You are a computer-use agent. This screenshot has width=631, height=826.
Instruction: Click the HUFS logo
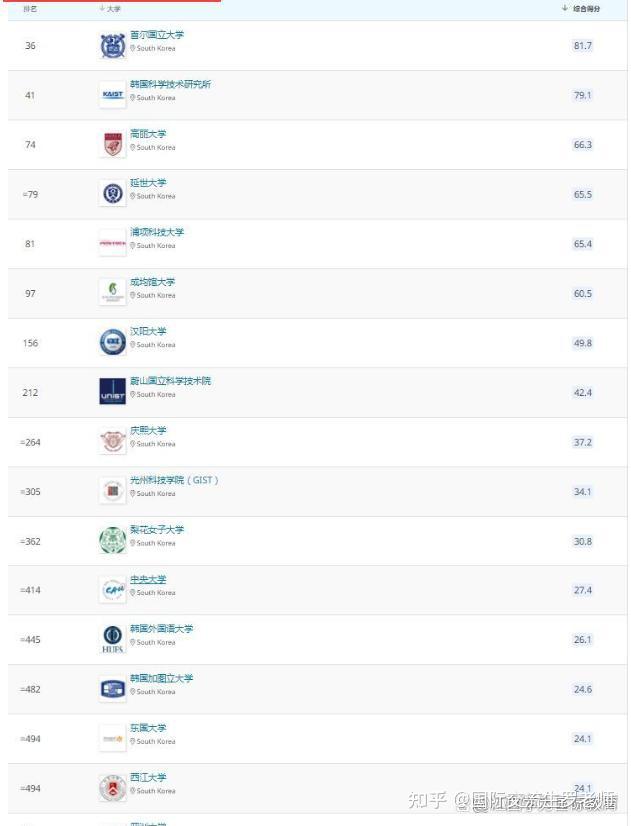112,639
